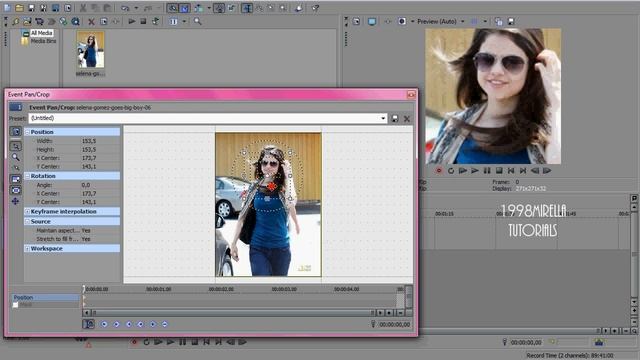The image size is (640, 360).
Task: Toggle Stretch to fill frame value
Action: click(86, 239)
